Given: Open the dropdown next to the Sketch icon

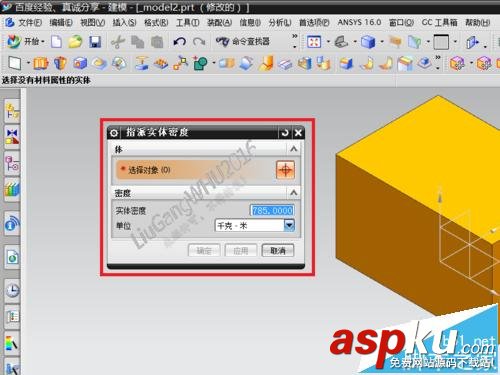Looking at the screenshot, I should 28,63.
